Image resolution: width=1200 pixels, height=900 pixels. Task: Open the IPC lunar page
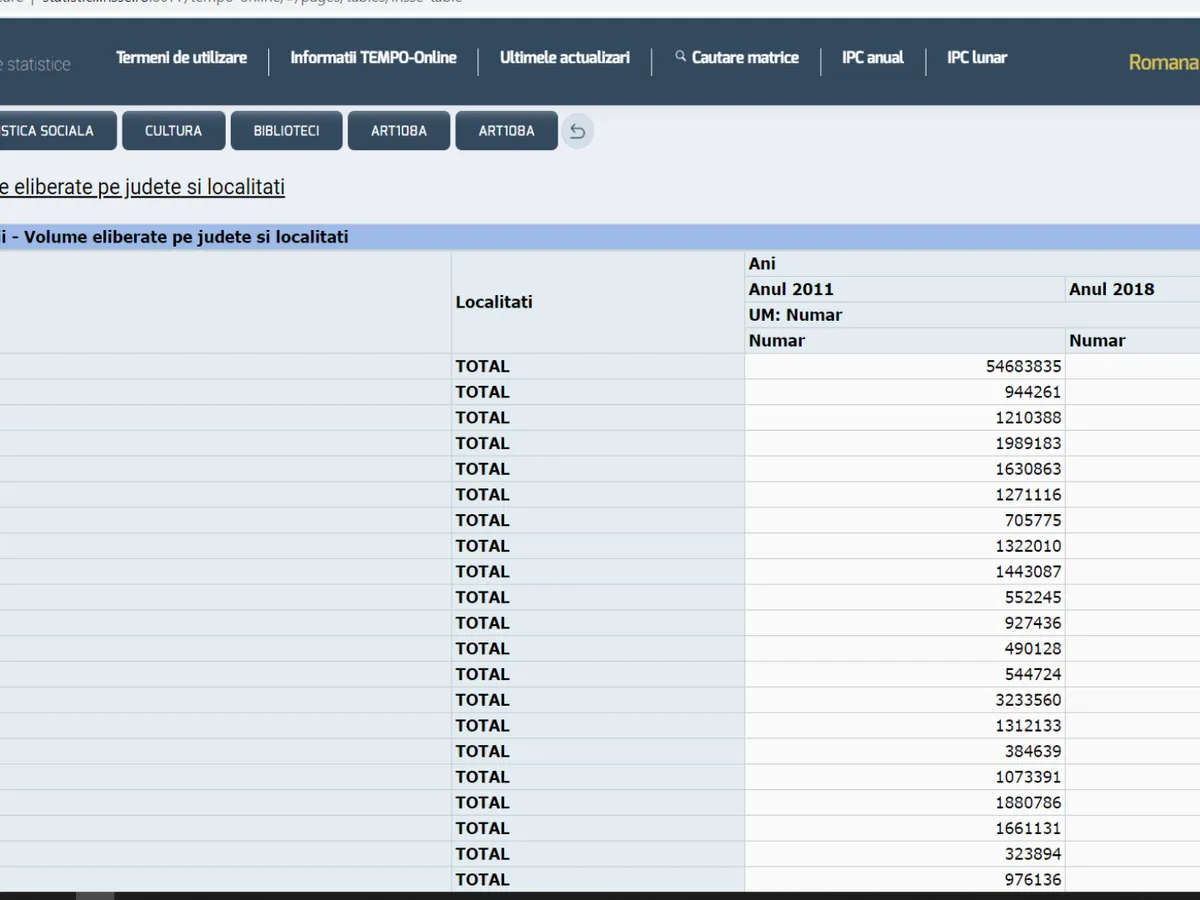(977, 58)
